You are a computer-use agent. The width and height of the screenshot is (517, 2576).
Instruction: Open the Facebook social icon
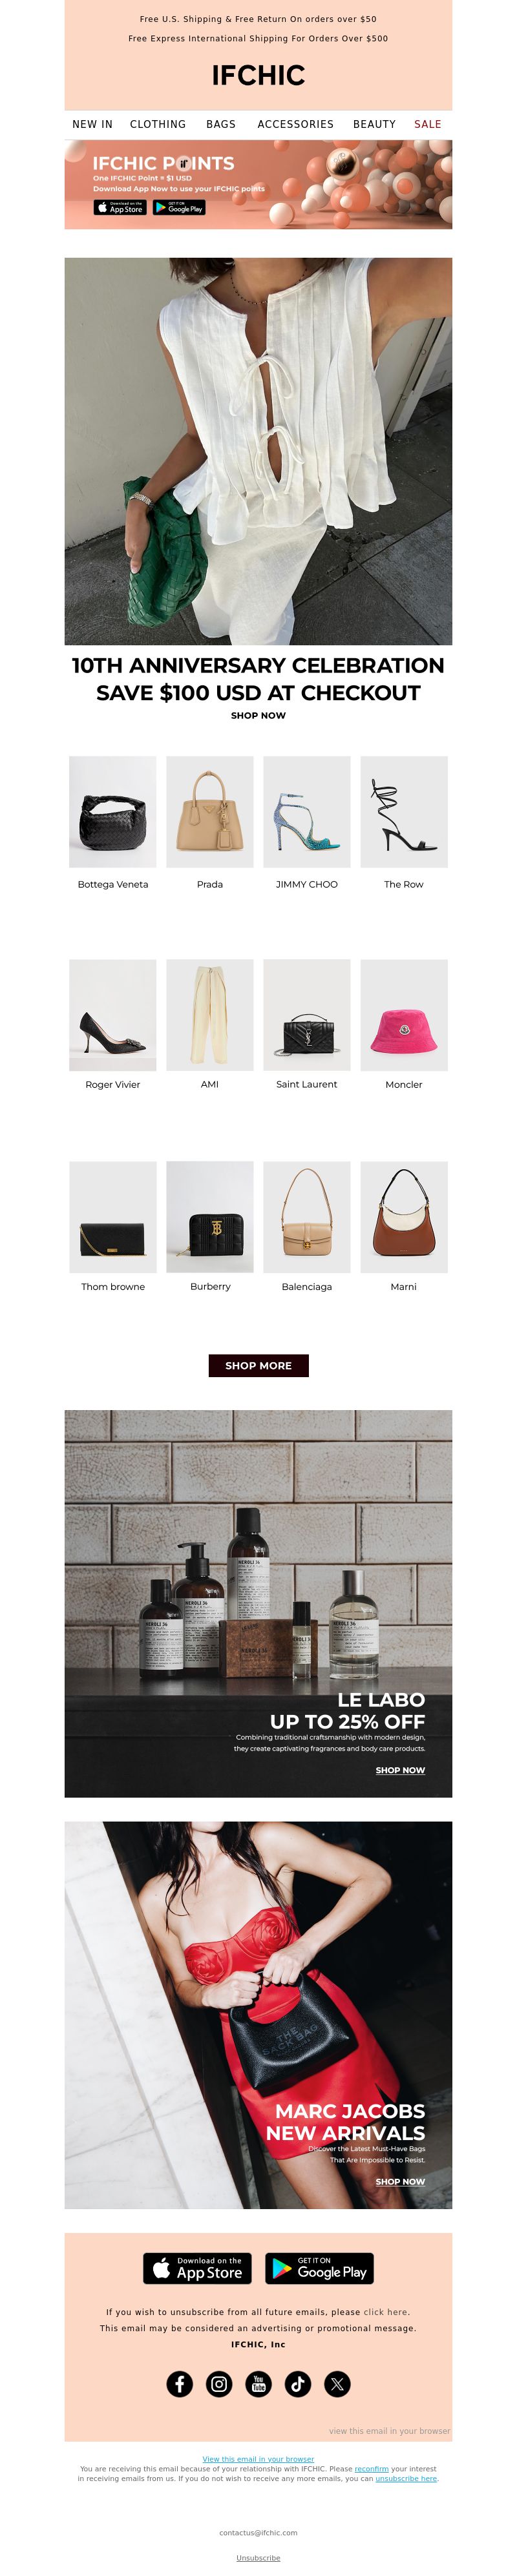(179, 2383)
